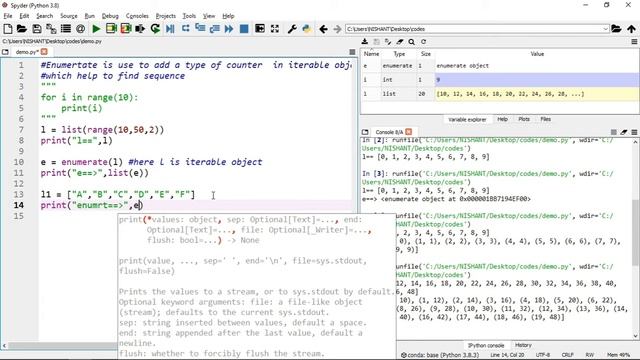Open the Edit menu

[24, 16]
